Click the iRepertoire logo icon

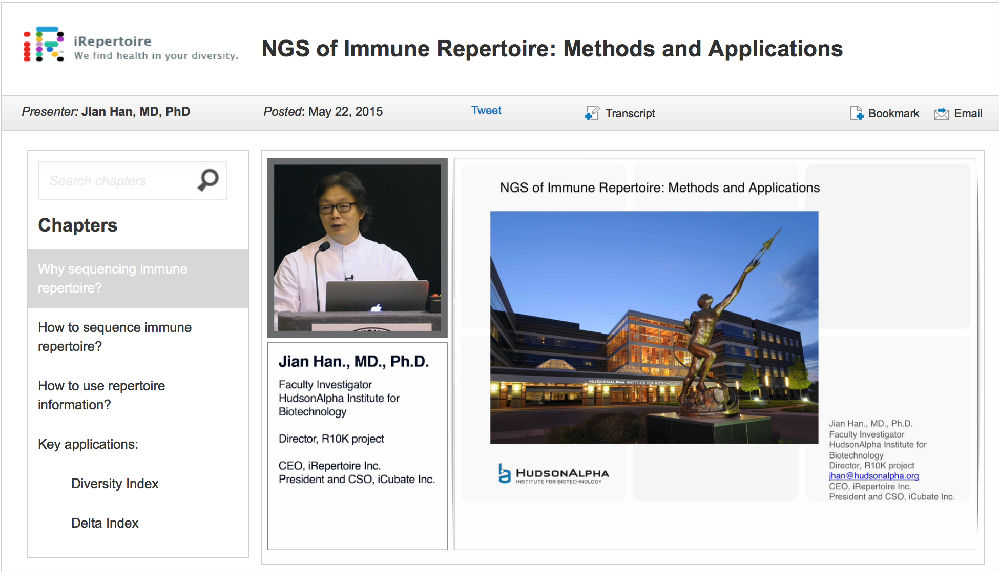pos(45,45)
